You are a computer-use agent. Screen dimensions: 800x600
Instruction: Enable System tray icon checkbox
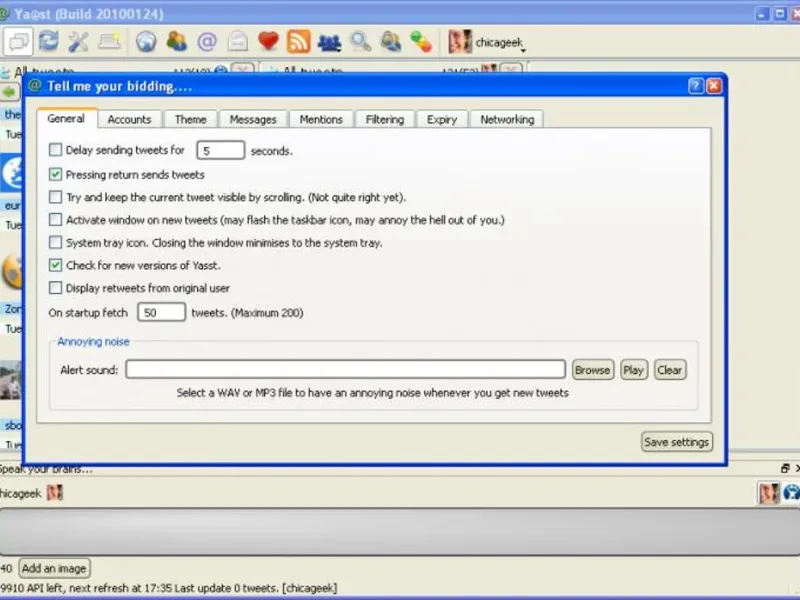coord(56,242)
